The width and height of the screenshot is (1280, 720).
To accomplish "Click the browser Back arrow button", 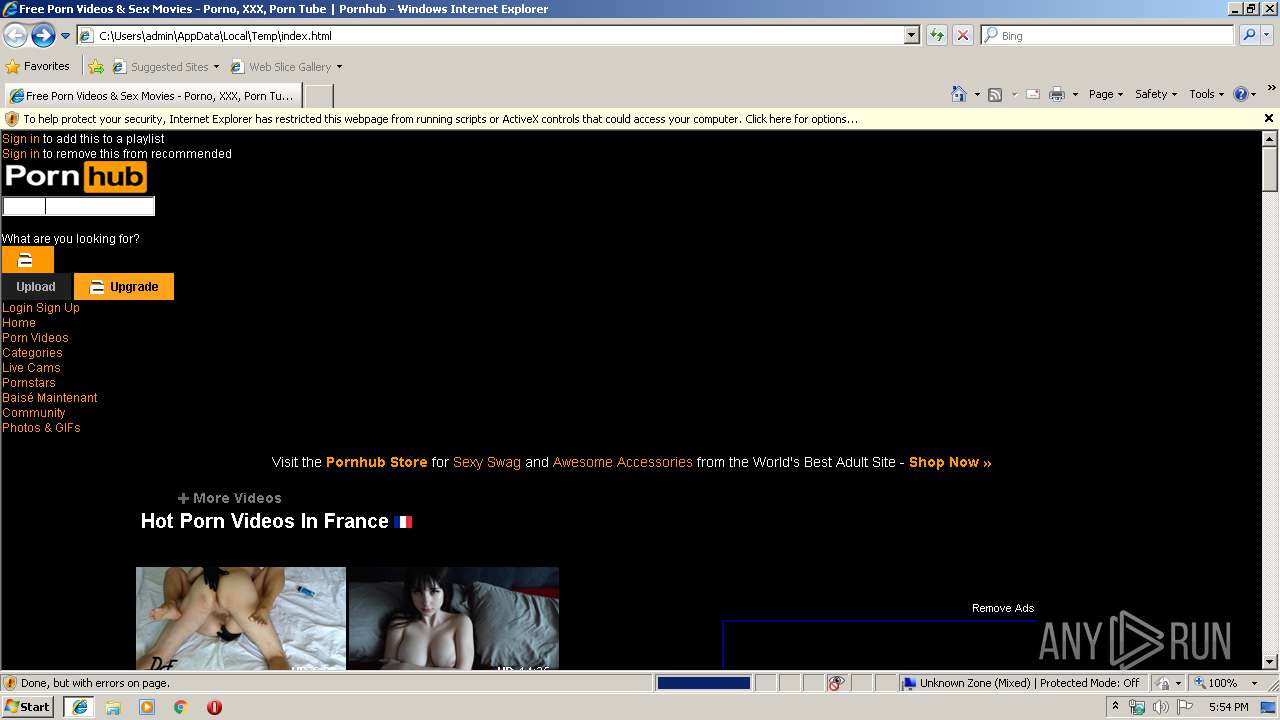I will pos(15,35).
